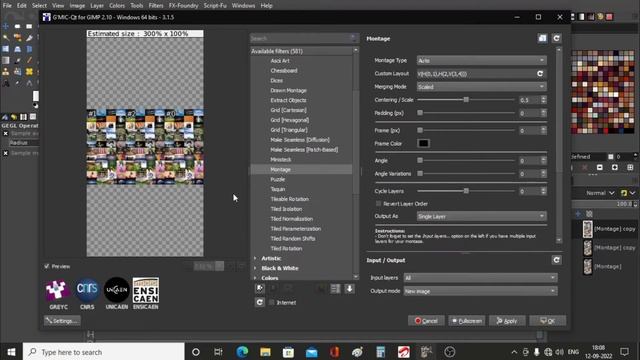
Task: Open the Output mode dropdown
Action: pyautogui.click(x=480, y=291)
